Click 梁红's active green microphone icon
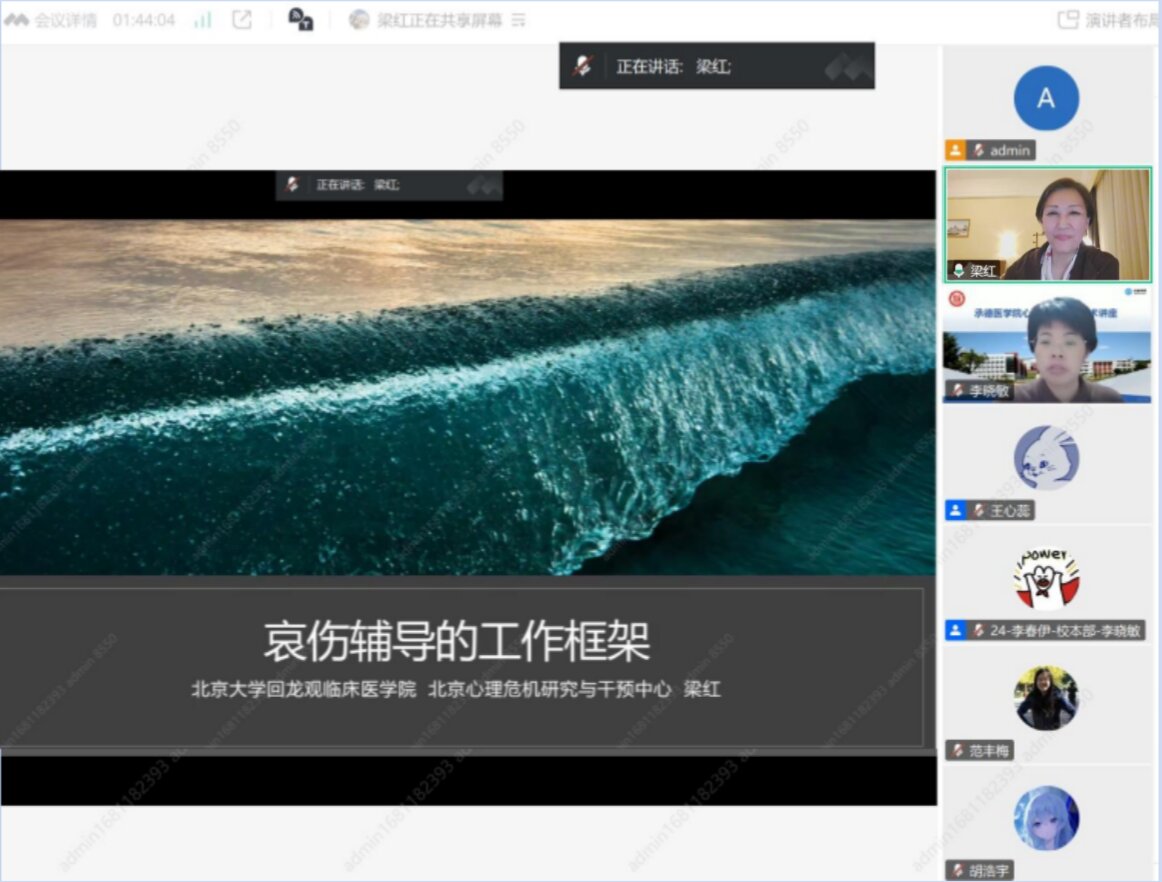1162x882 pixels. 959,271
